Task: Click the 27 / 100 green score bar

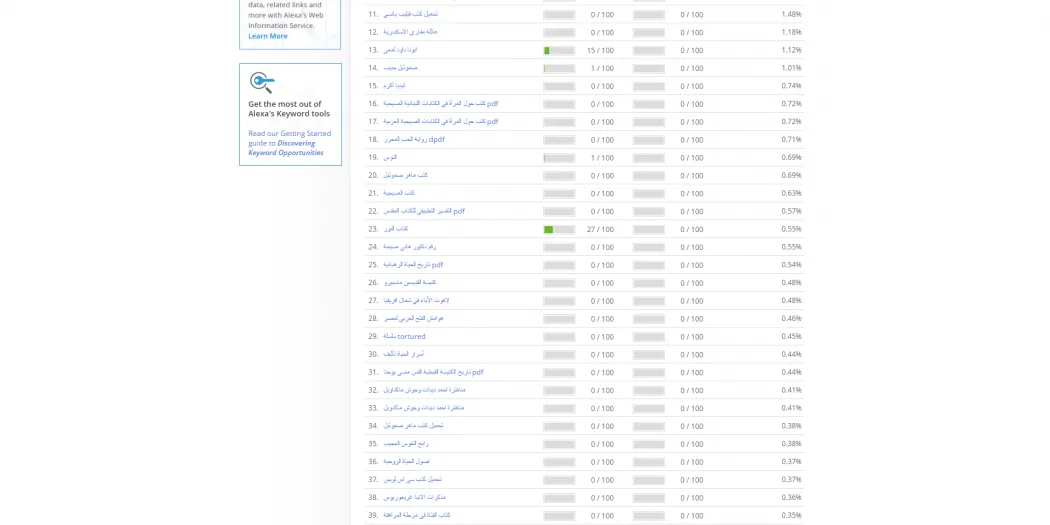Action: point(559,230)
